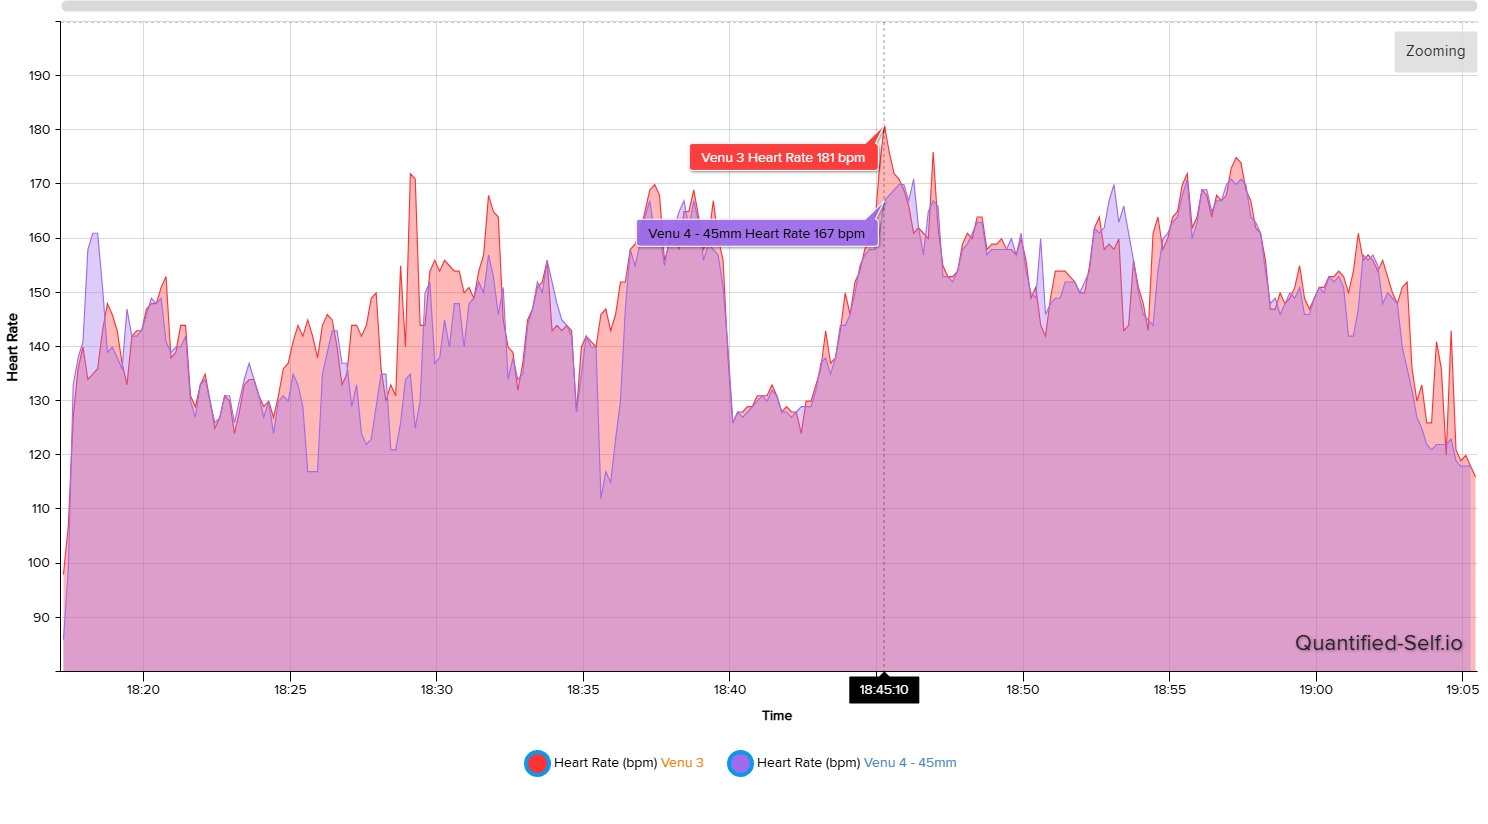The image size is (1488, 824).
Task: Select the 18:30 time axis tick
Action: [436, 690]
